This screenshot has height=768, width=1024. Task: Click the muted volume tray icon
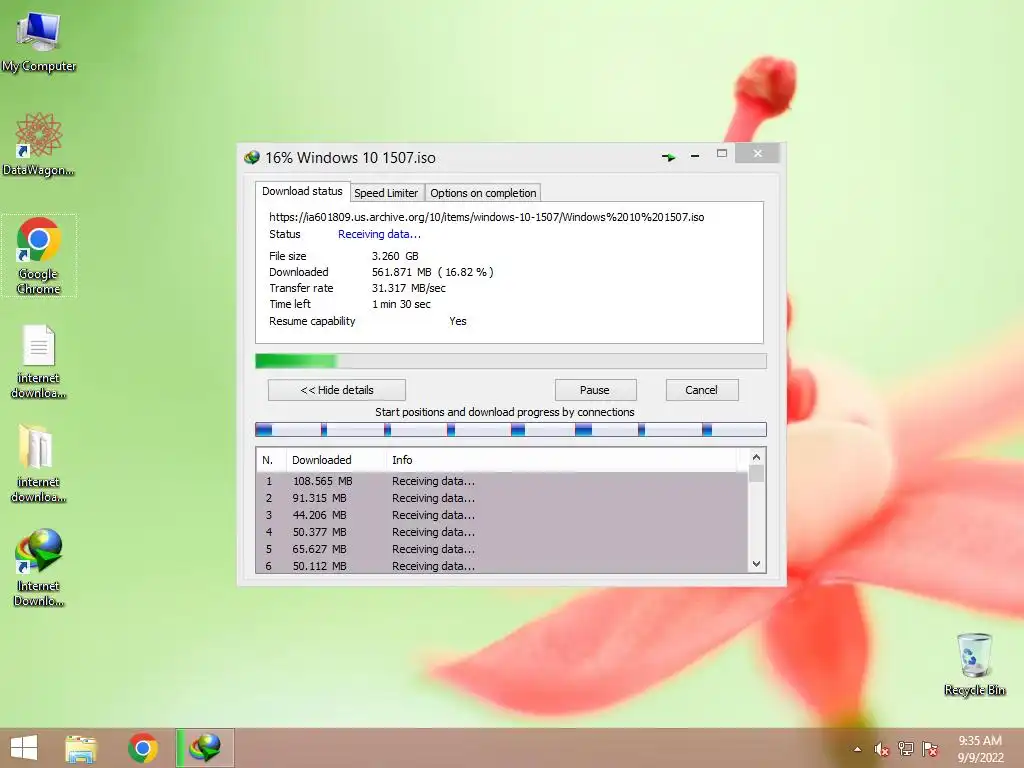[882, 749]
